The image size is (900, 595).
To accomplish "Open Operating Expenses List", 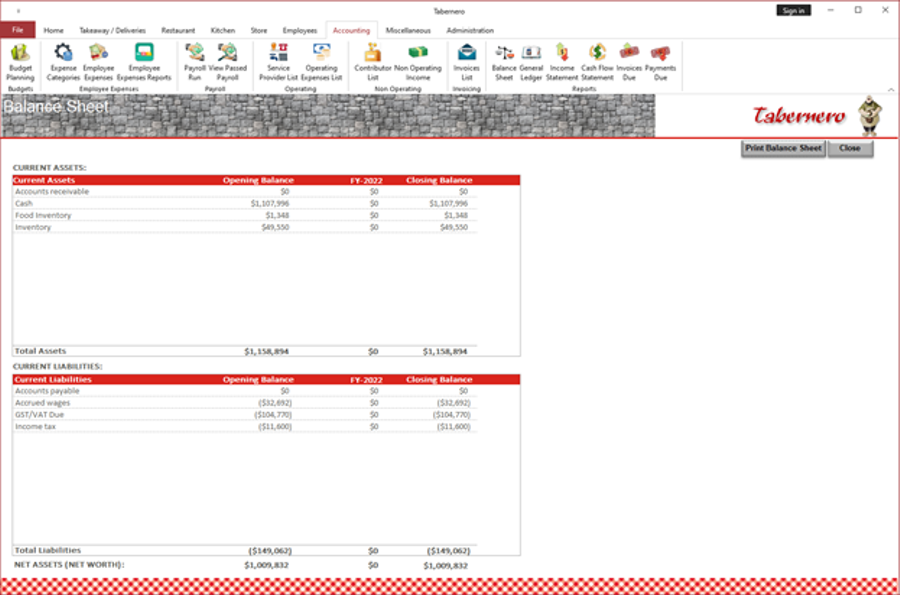I will coord(321,62).
